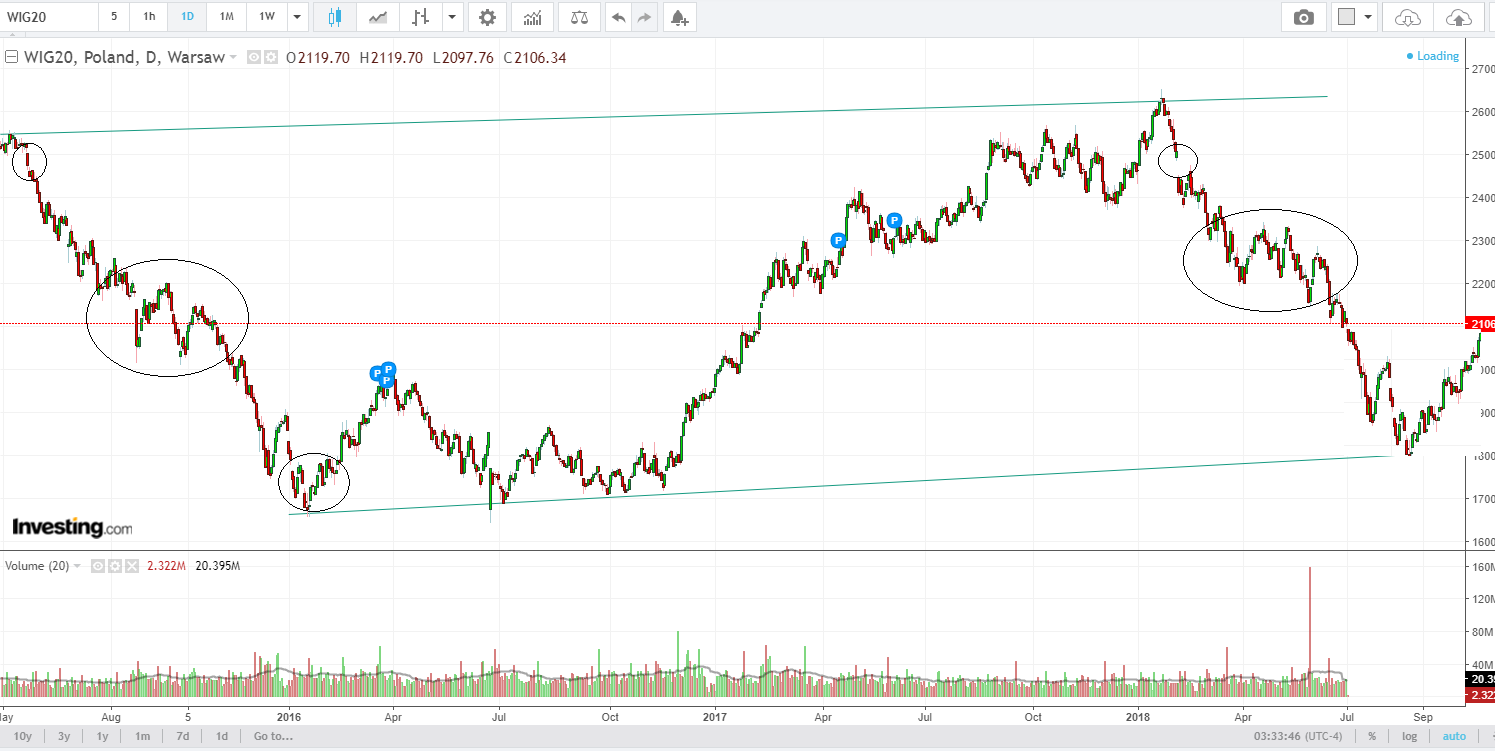The image size is (1495, 751).
Task: Toggle auto scale on the price axis
Action: 1454,736
